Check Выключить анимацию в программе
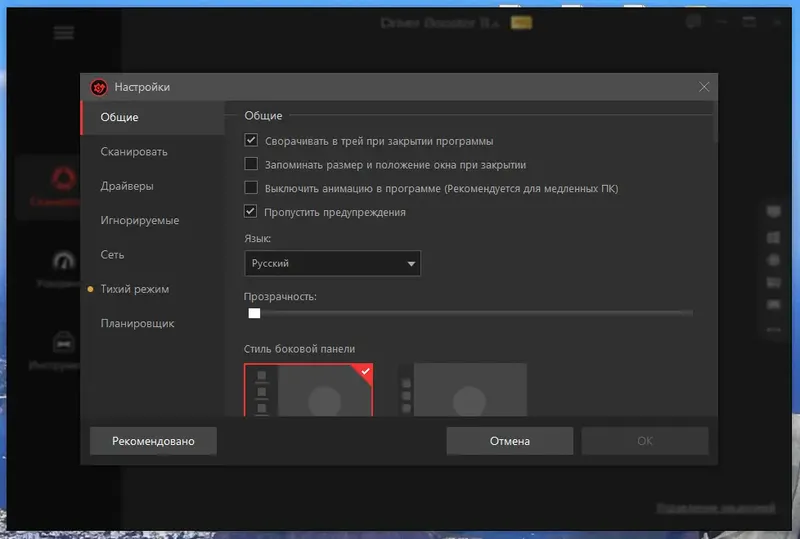 tap(251, 187)
